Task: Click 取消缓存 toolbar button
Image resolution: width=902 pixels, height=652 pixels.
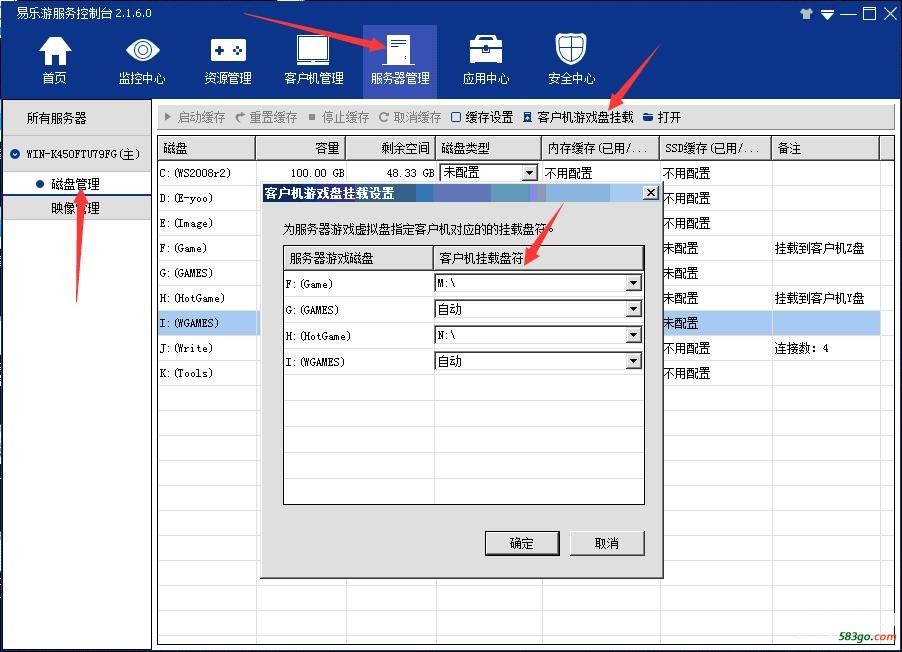Action: tap(410, 117)
